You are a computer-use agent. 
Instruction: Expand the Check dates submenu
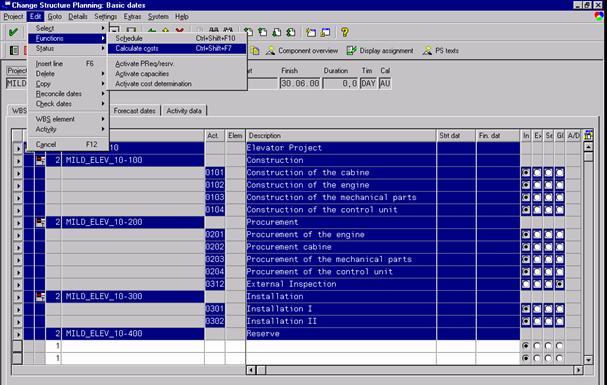click(x=68, y=104)
